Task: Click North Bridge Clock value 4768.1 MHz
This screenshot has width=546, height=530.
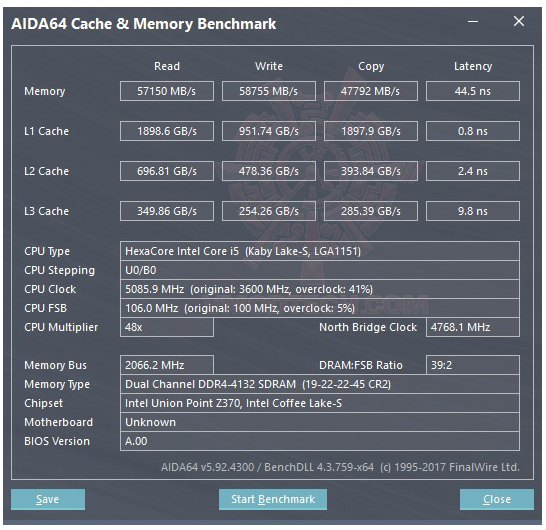Action: coord(473,327)
